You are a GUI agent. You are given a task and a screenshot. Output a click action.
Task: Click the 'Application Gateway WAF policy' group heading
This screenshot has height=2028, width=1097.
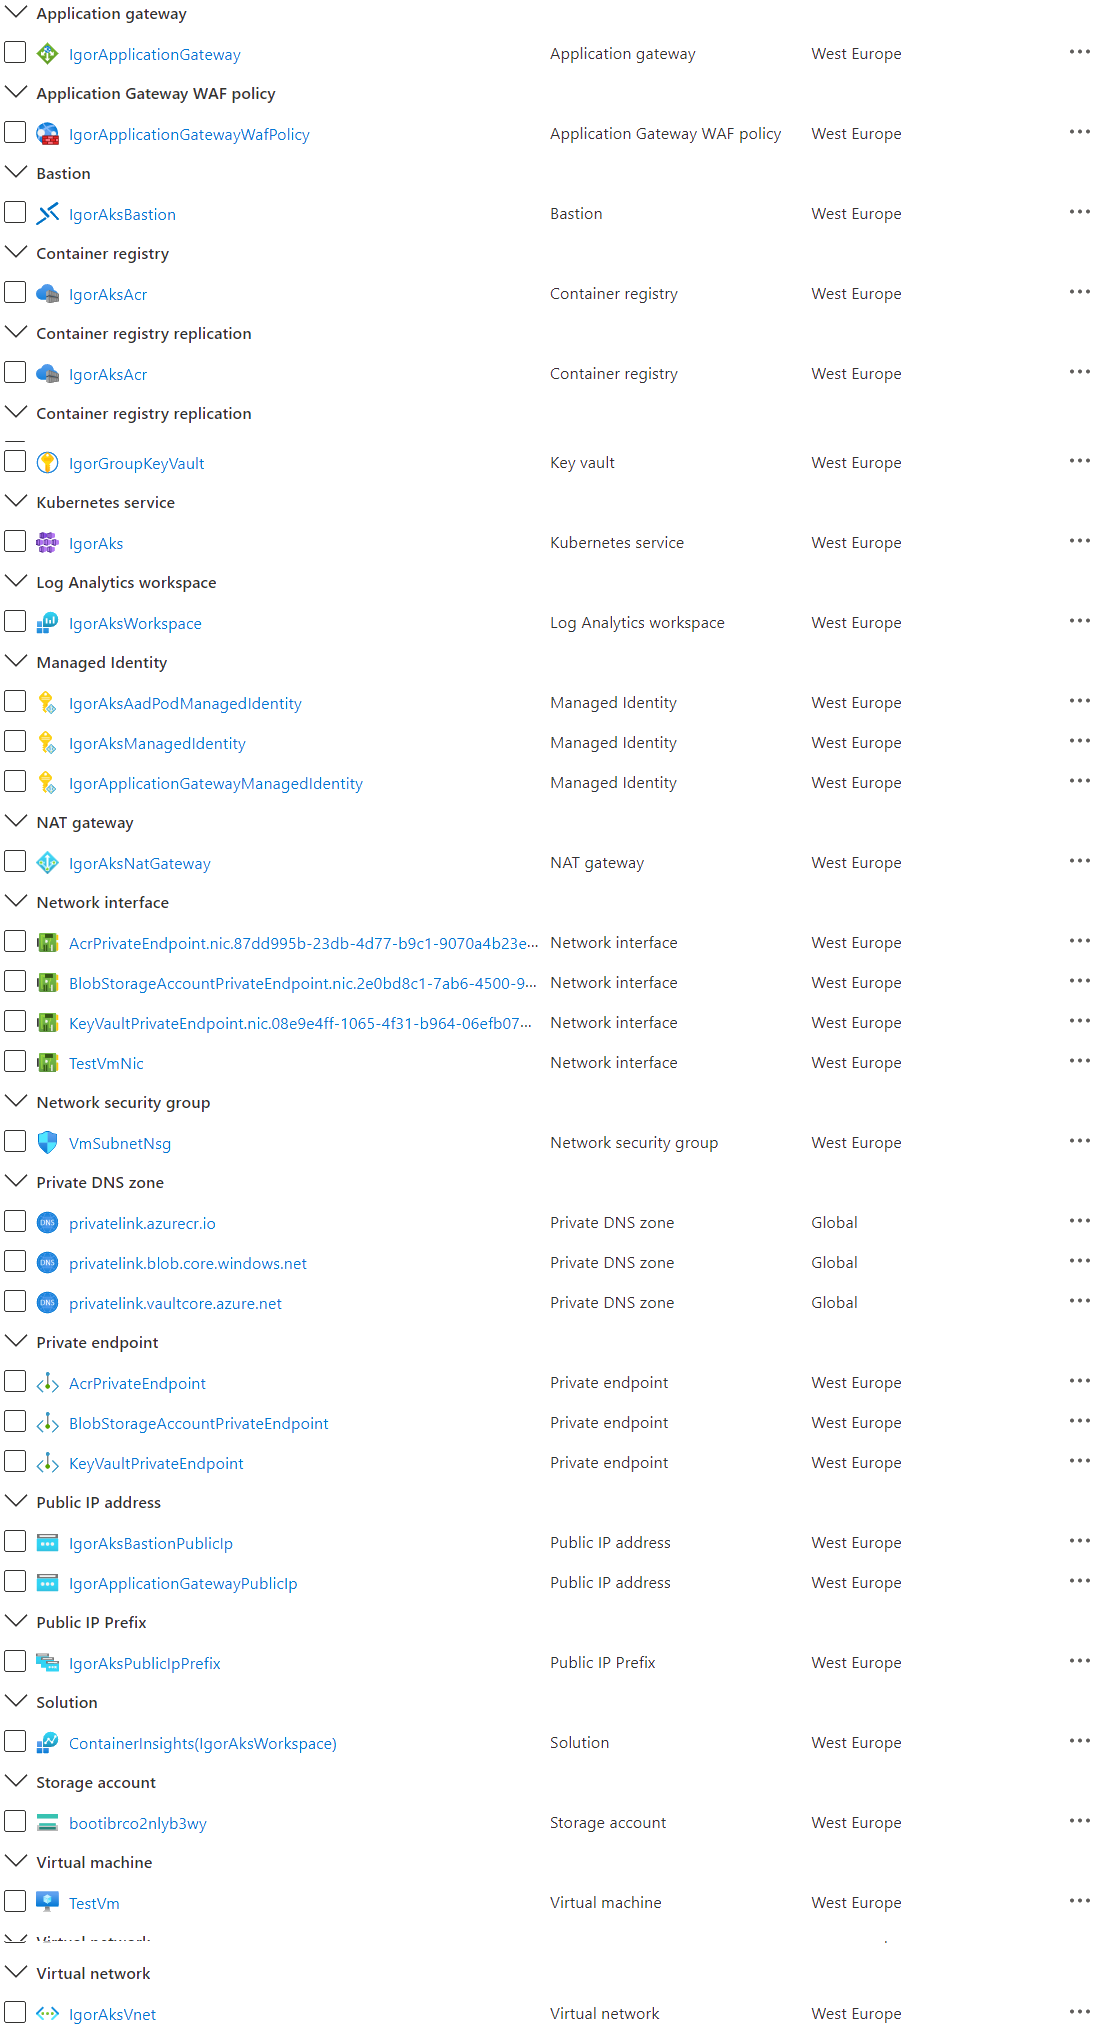(156, 93)
